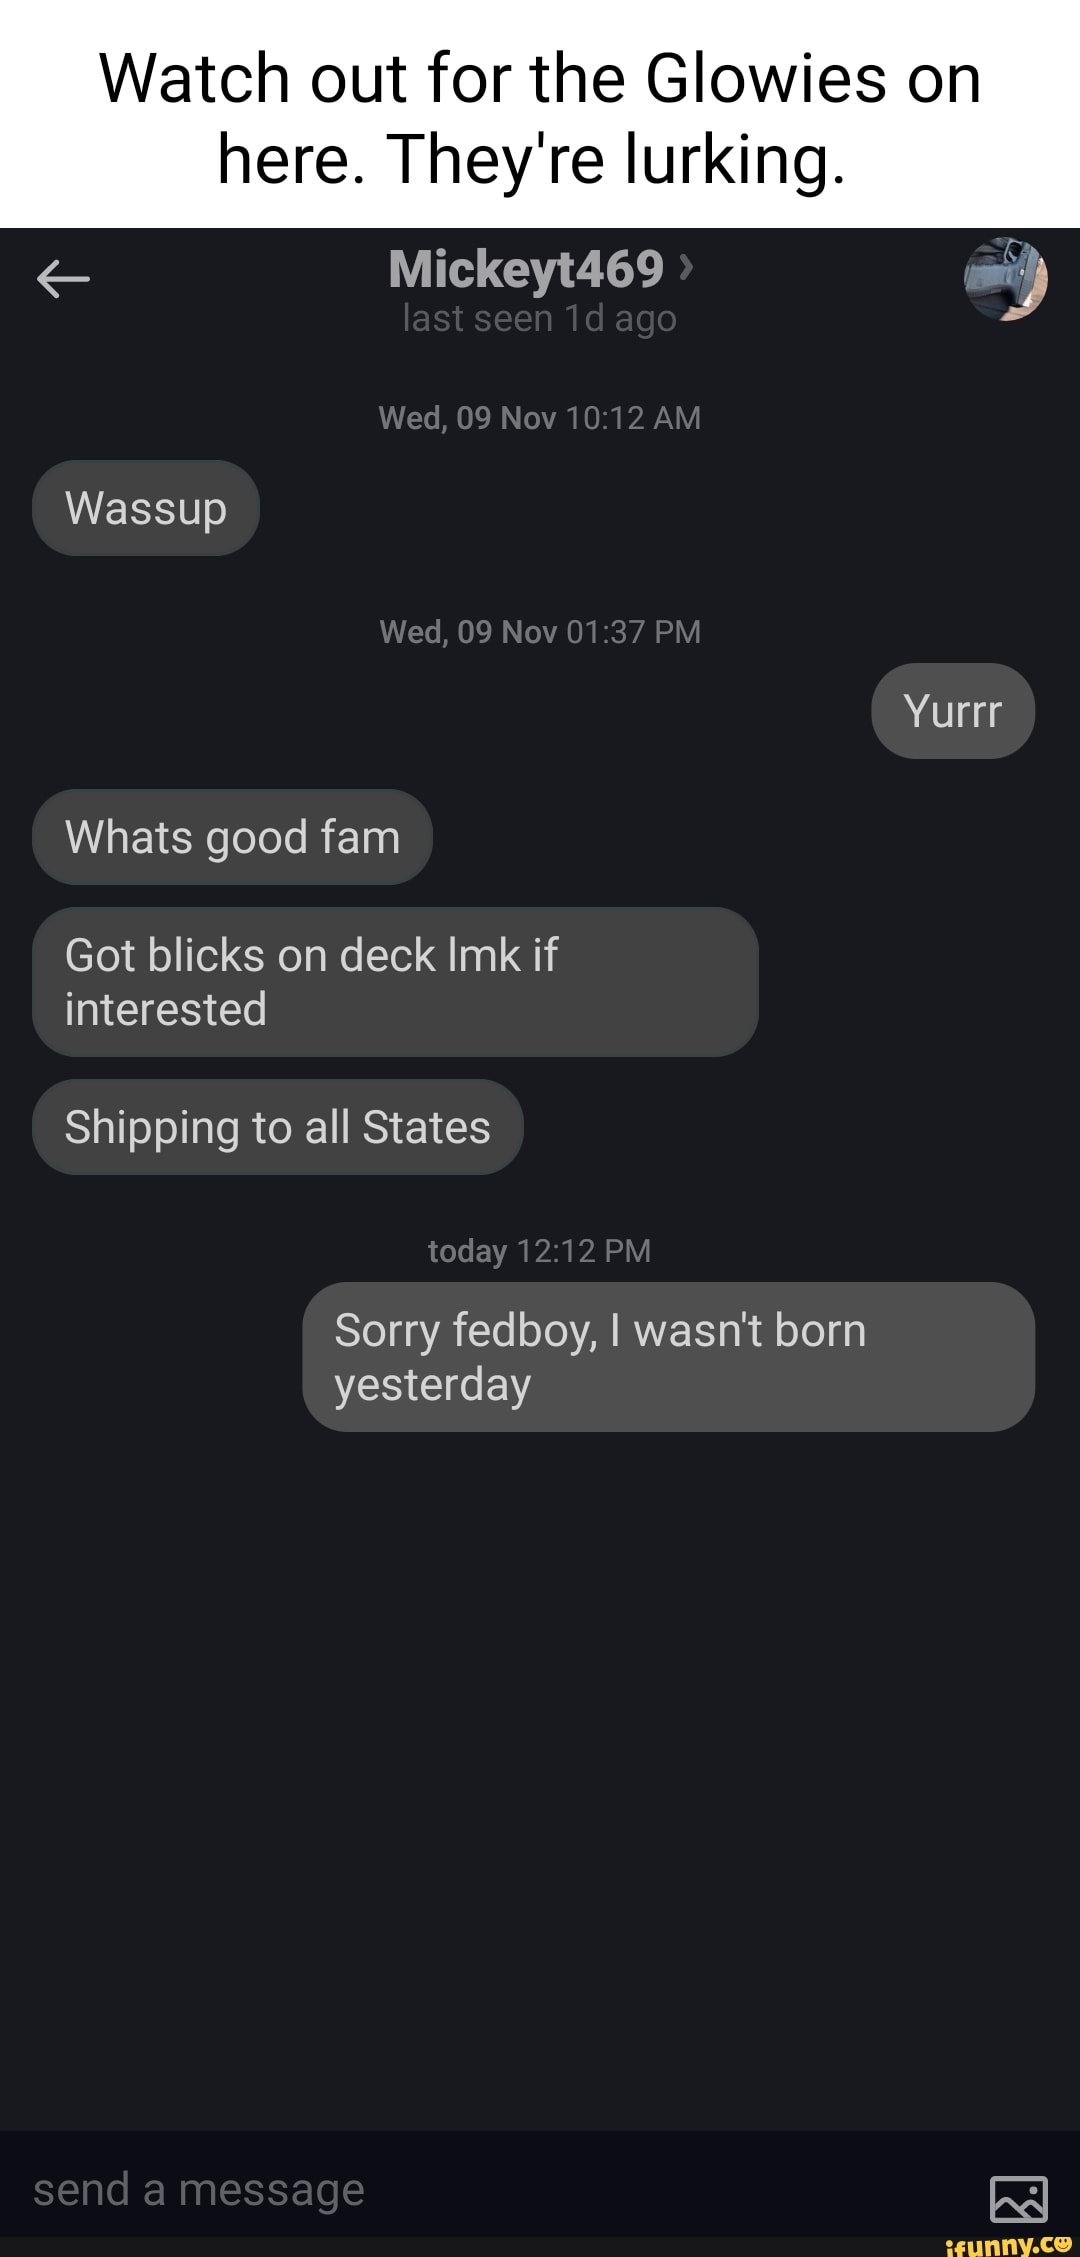Screen dimensions: 1080x2257
Task: Open the Mickeyt469 username header
Action: 526,268
